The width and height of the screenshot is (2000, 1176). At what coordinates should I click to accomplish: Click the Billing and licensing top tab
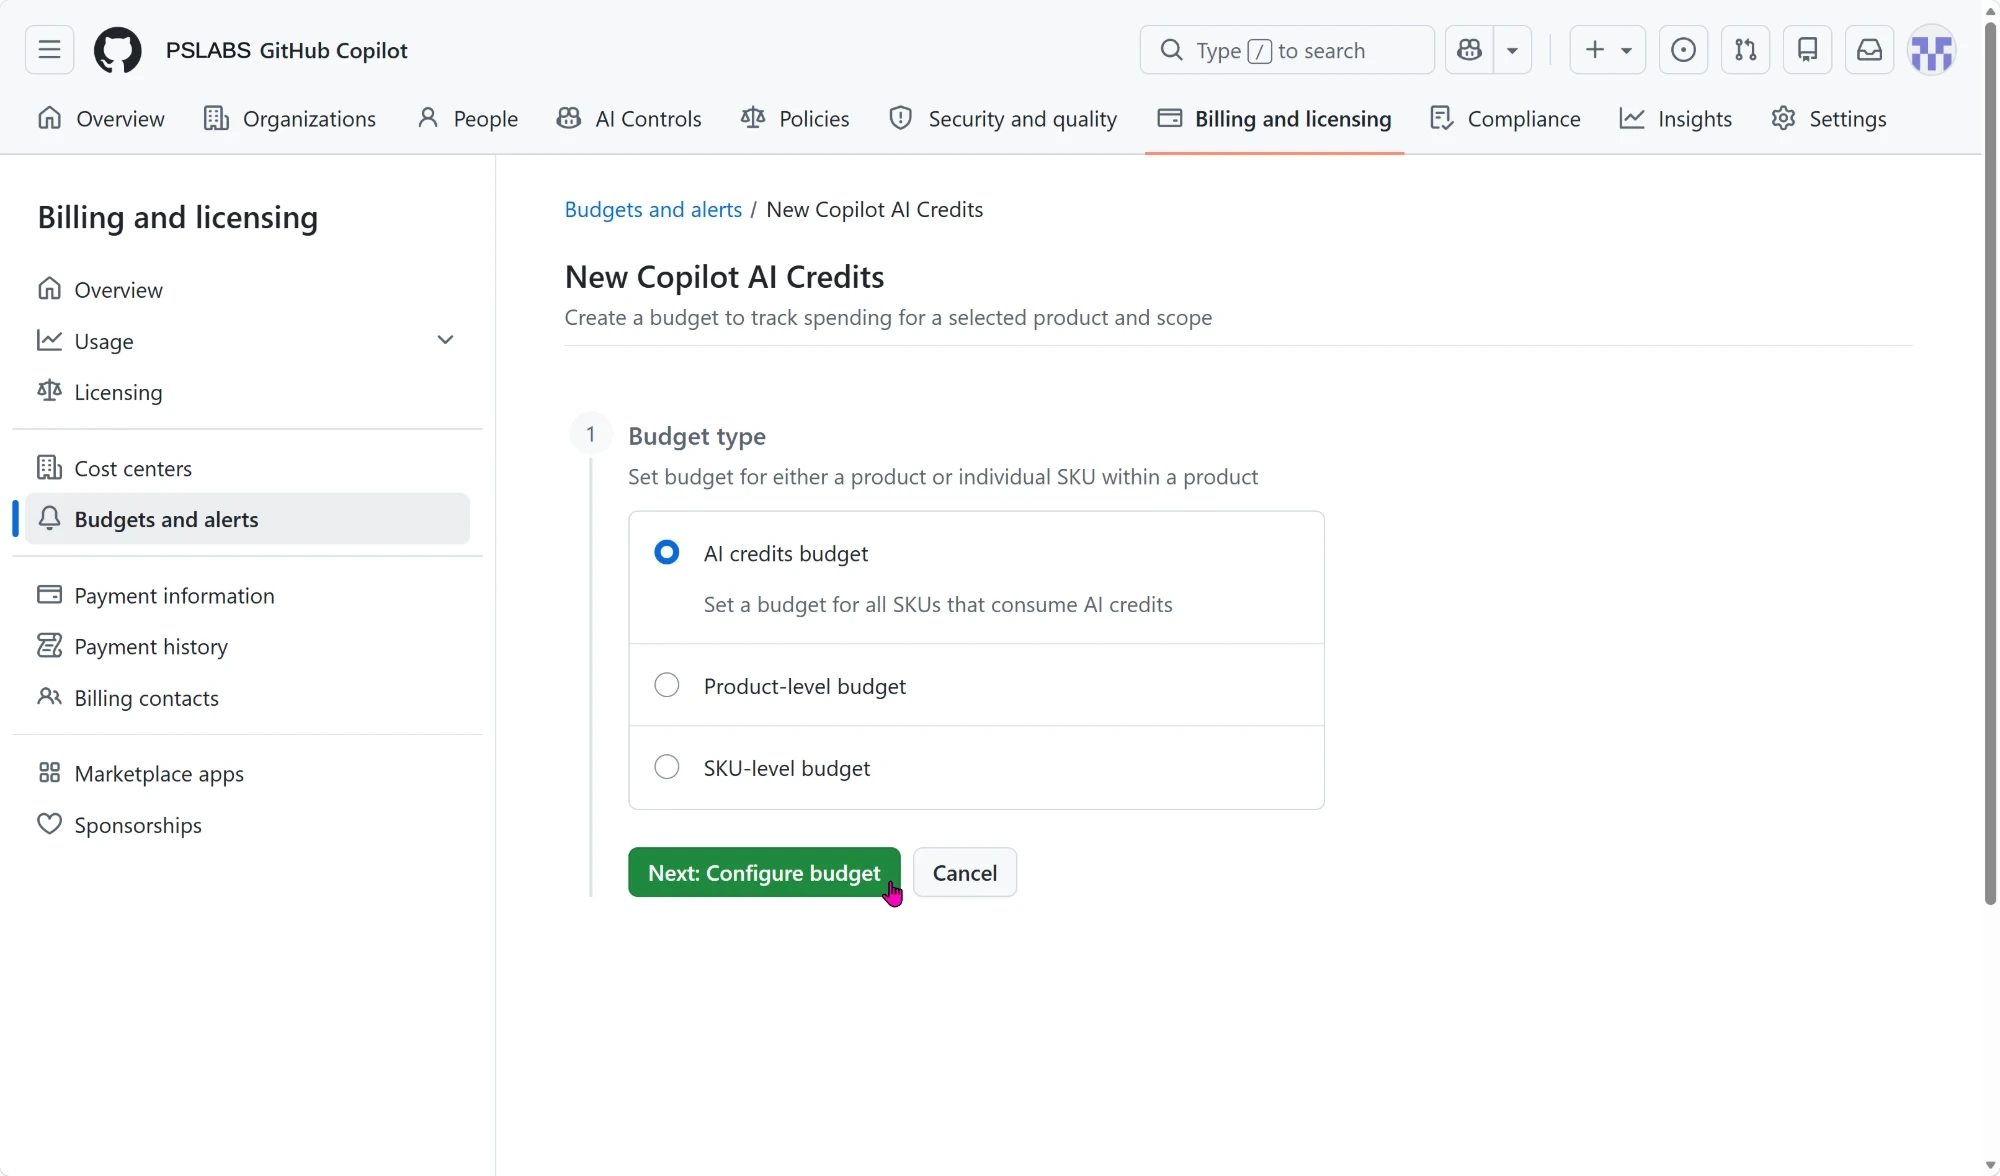1274,119
